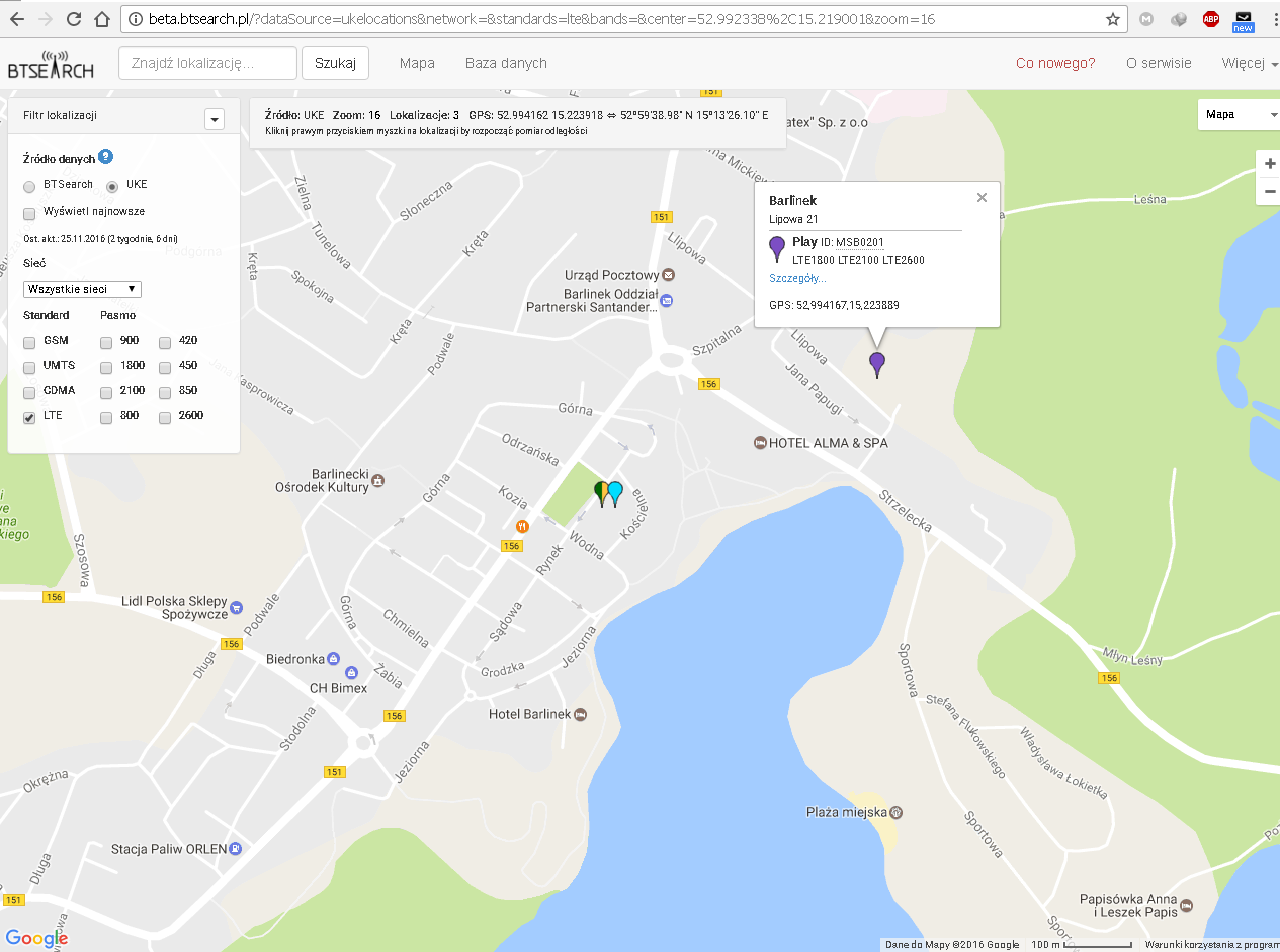This screenshot has height=952, width=1280.
Task: Open the browser home page
Action: pyautogui.click(x=101, y=19)
